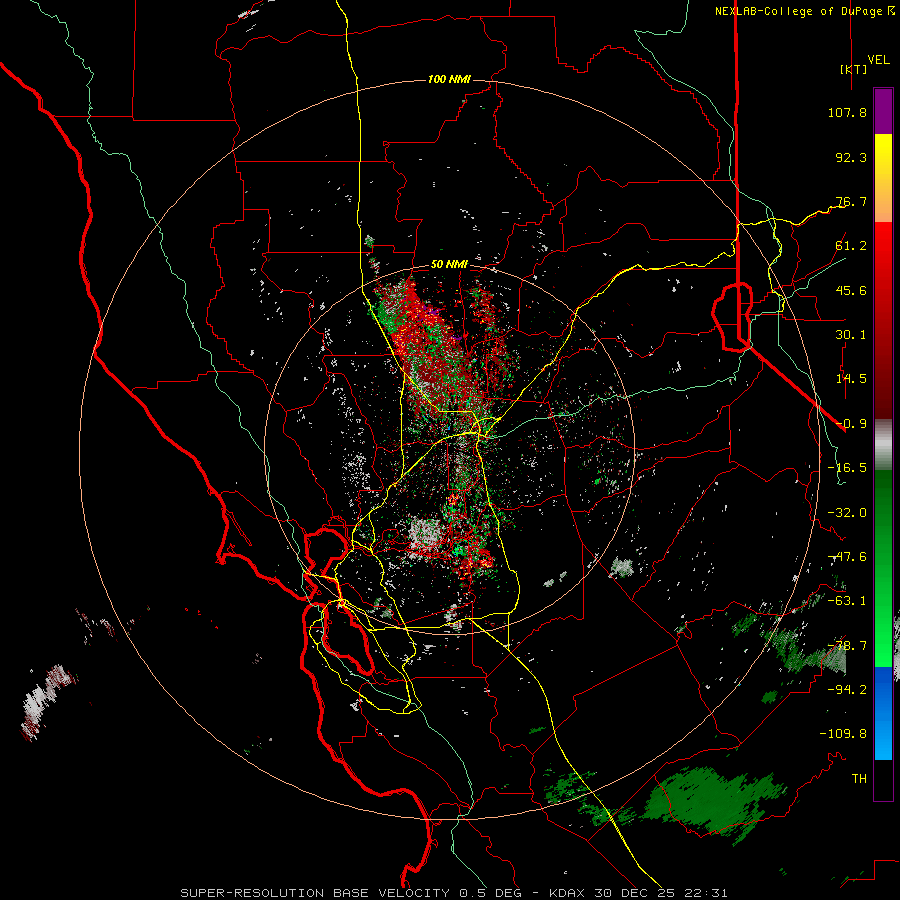Viewport: 900px width, 900px height.
Task: Click the -78.7 velocity scale value
Action: pos(847,646)
